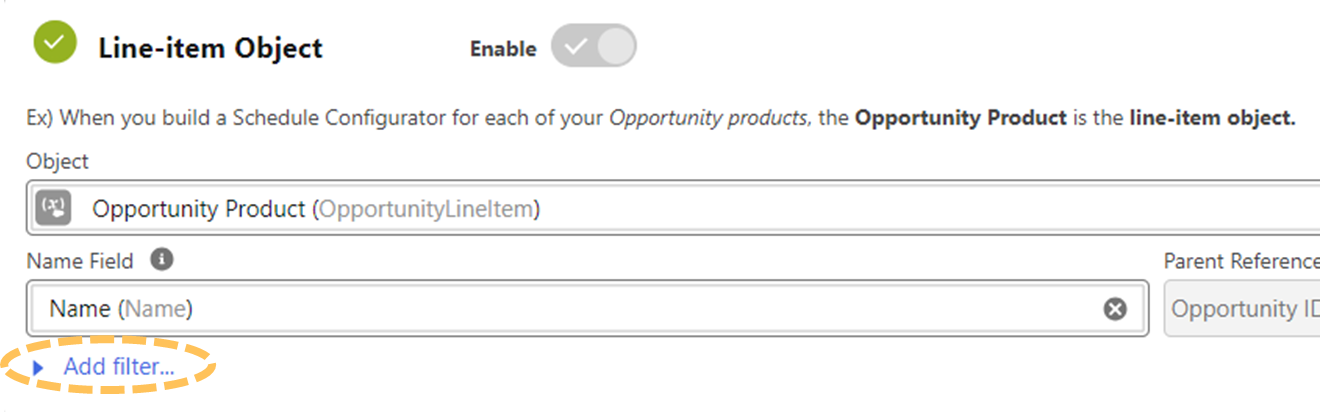Click the italic Opportunity products text

click(x=707, y=118)
